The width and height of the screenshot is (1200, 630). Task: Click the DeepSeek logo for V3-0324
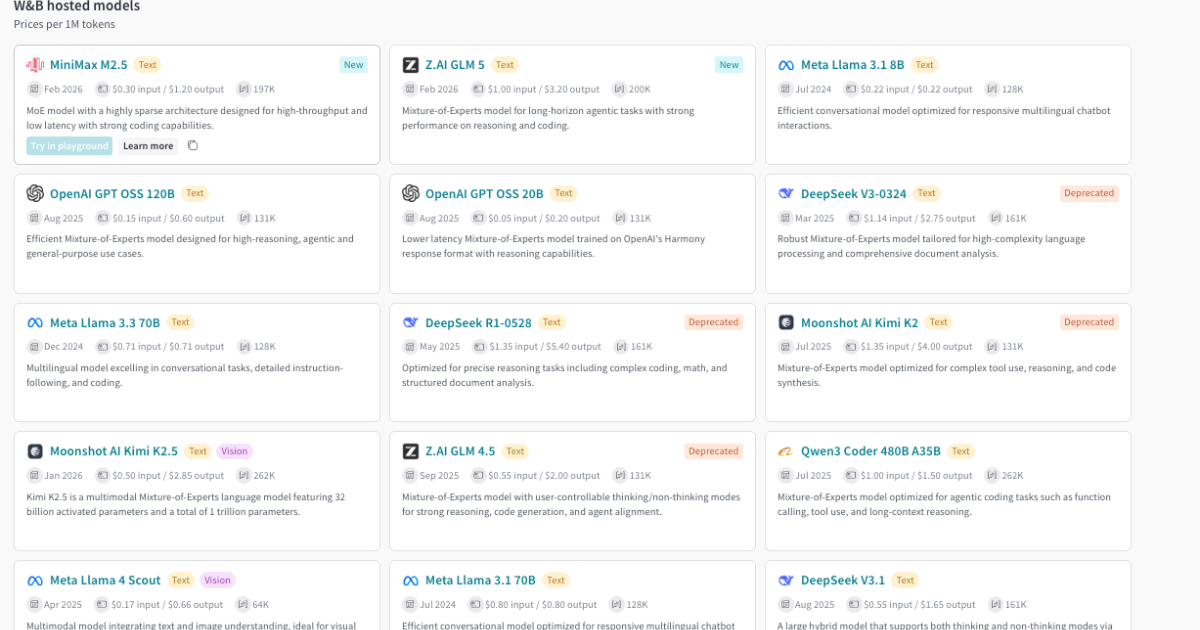(x=786, y=194)
